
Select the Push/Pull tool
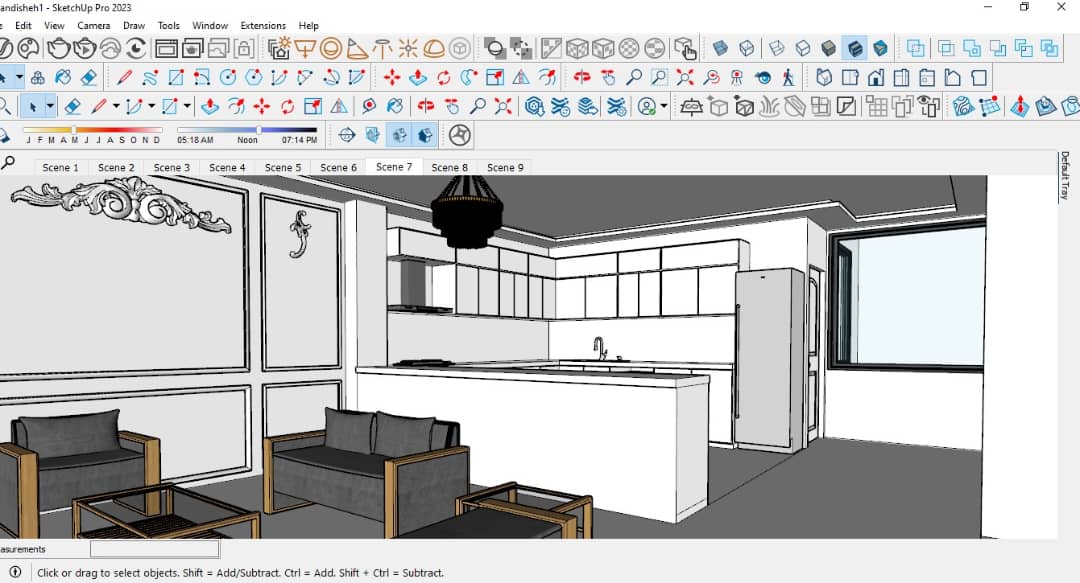point(417,77)
